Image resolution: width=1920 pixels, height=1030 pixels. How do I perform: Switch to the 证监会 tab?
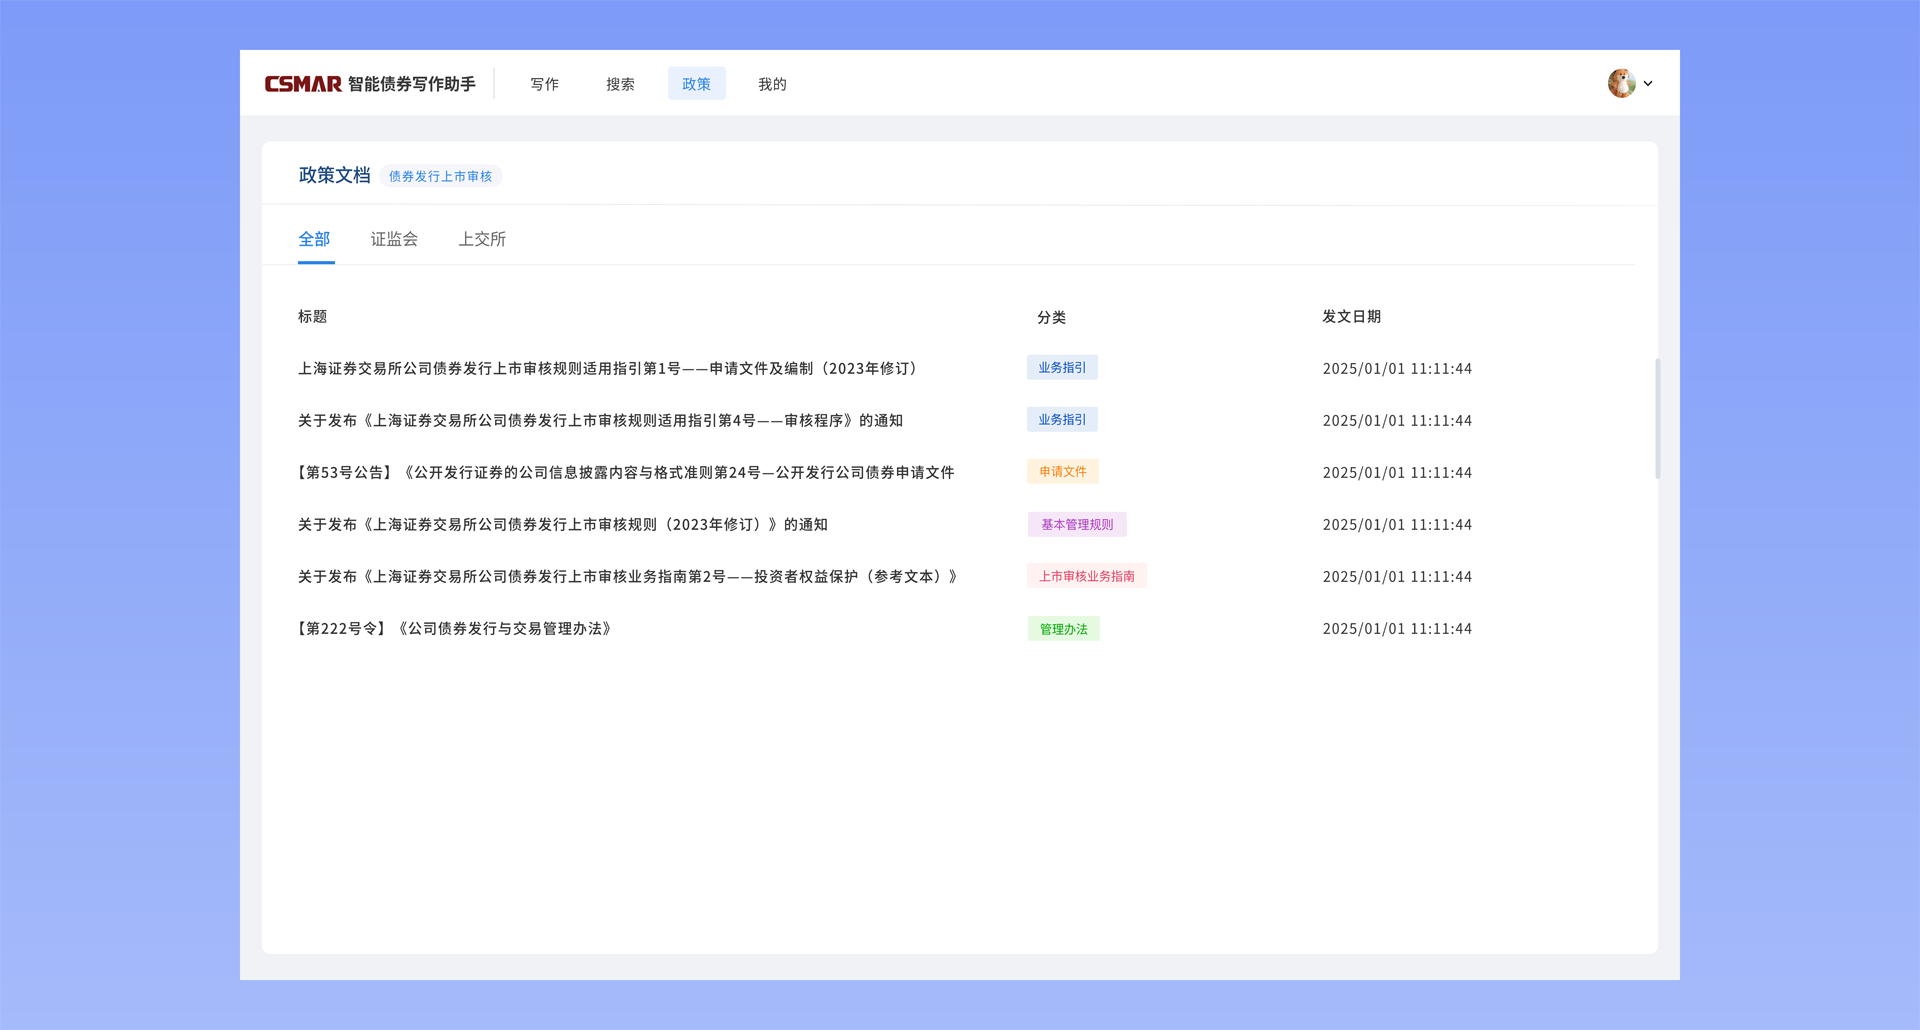[x=394, y=239]
